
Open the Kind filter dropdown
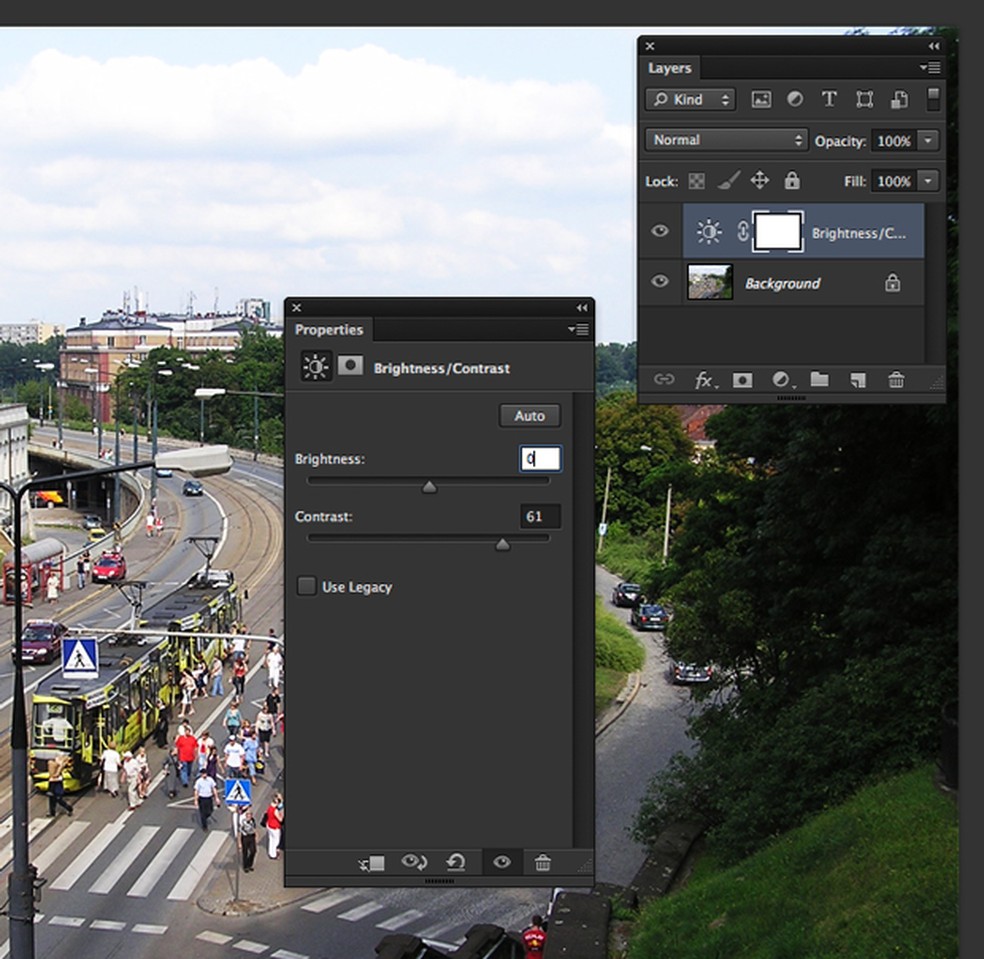[690, 100]
